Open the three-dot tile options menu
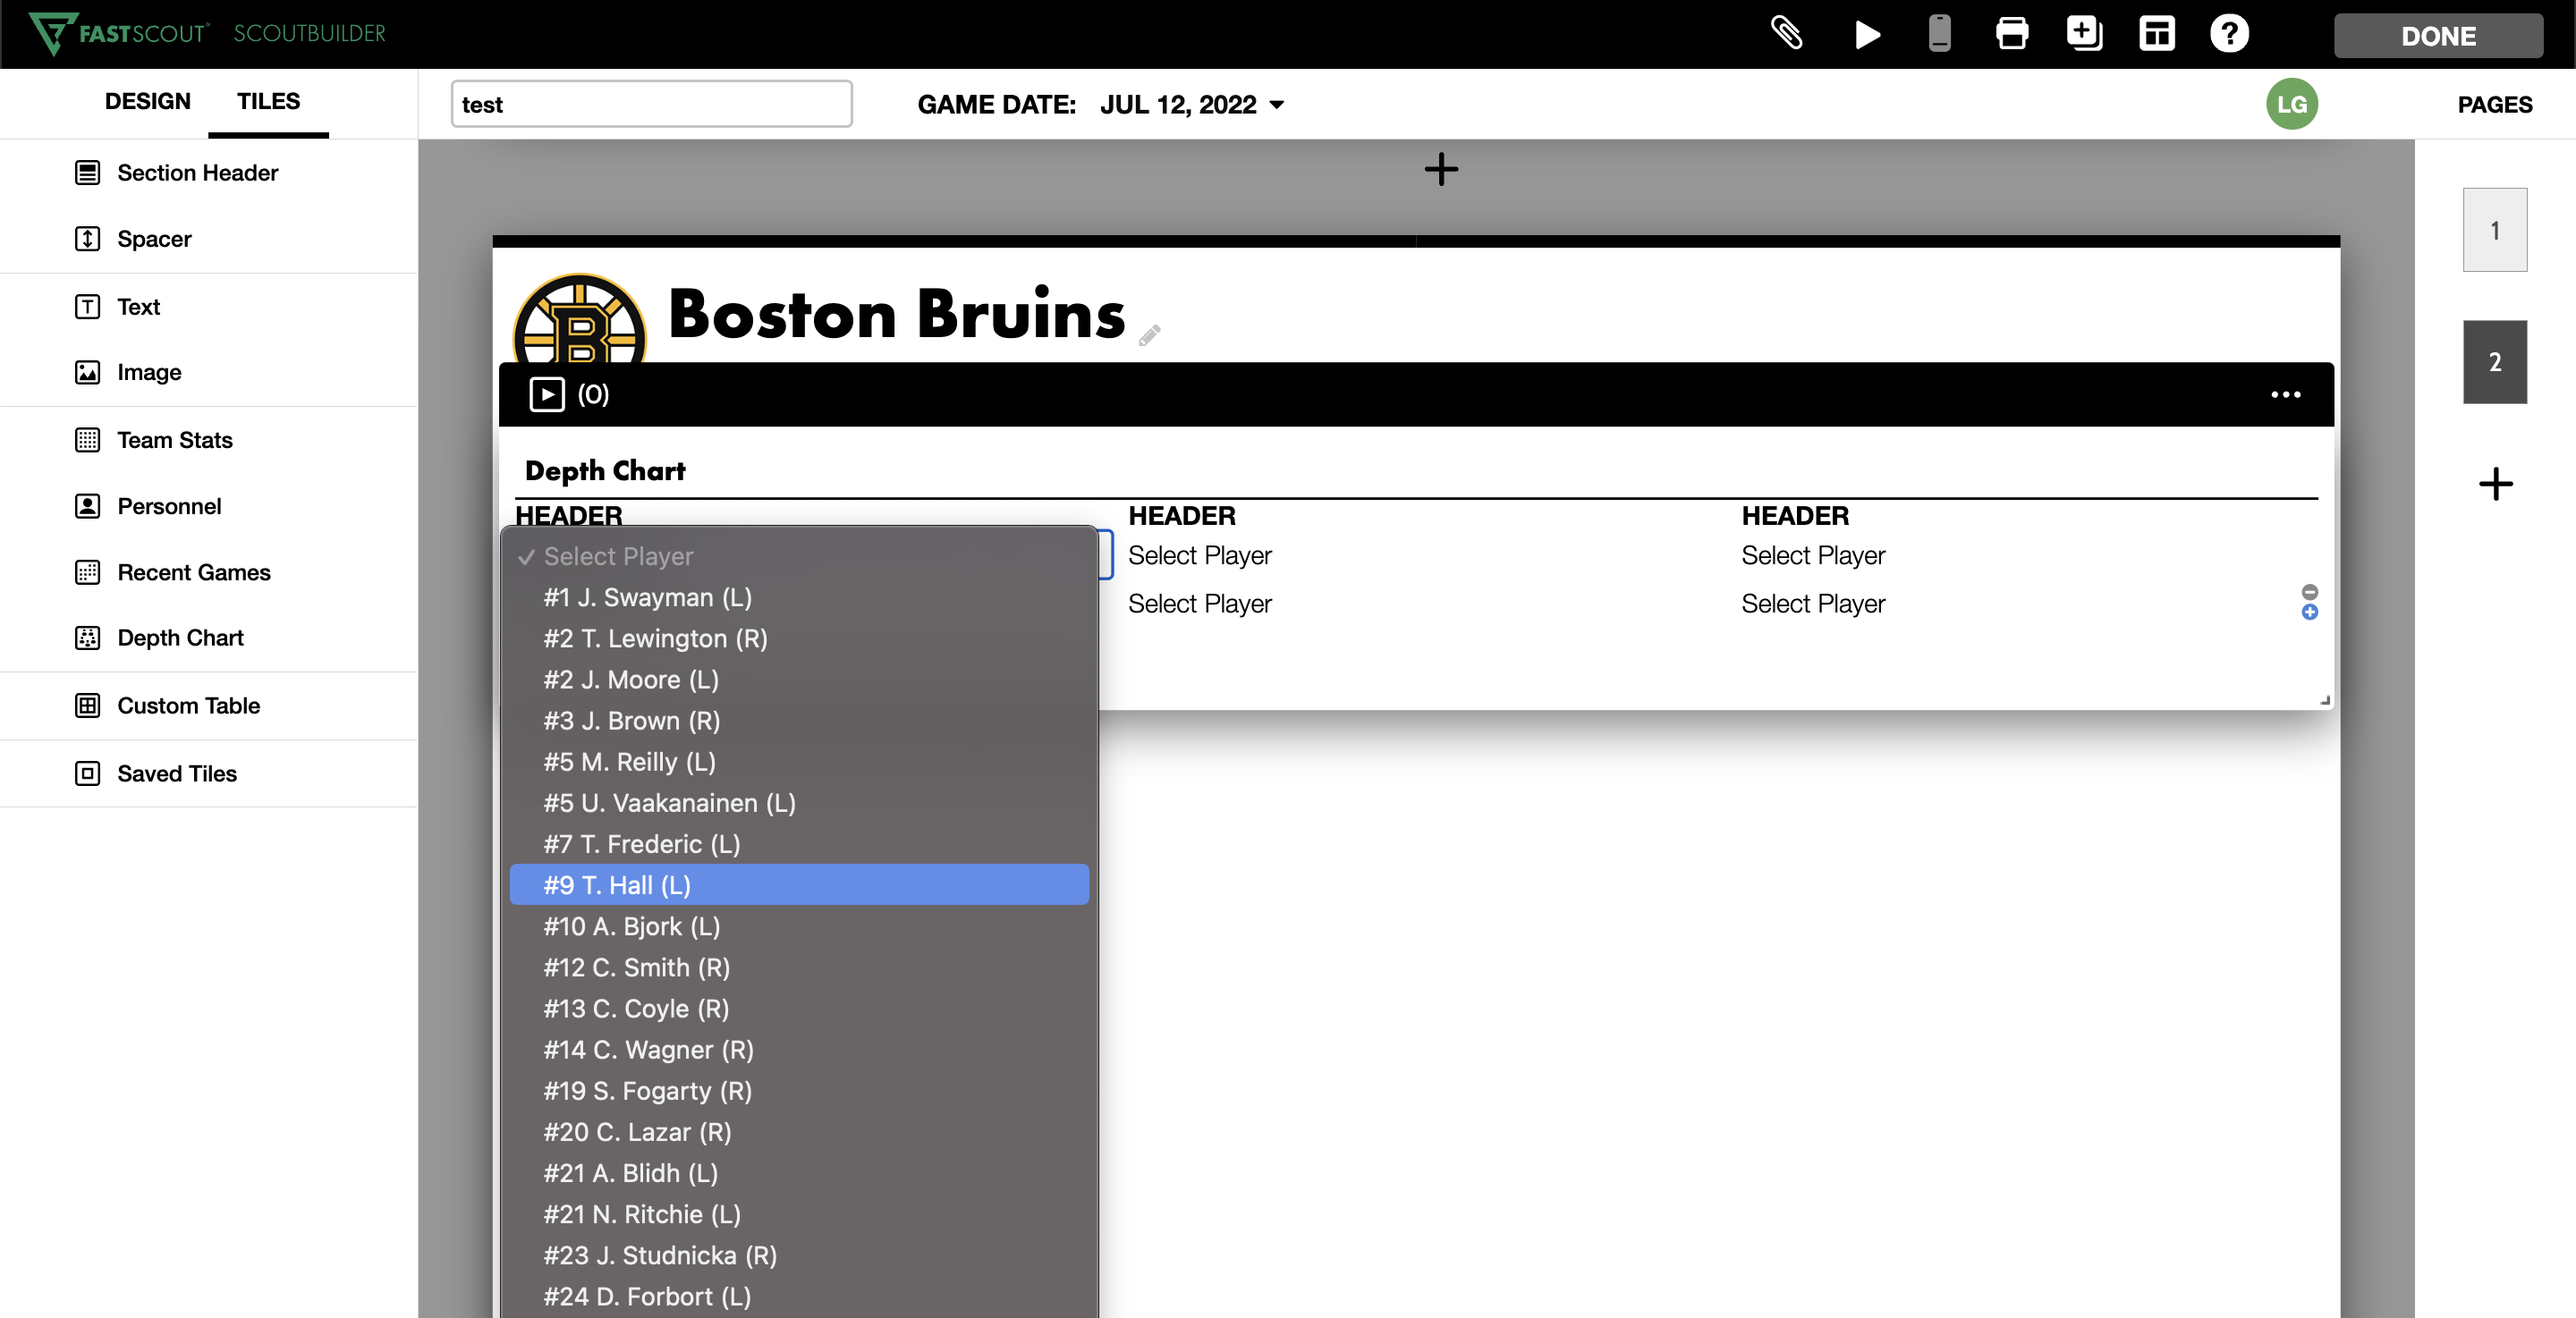This screenshot has height=1318, width=2576. [x=2285, y=394]
